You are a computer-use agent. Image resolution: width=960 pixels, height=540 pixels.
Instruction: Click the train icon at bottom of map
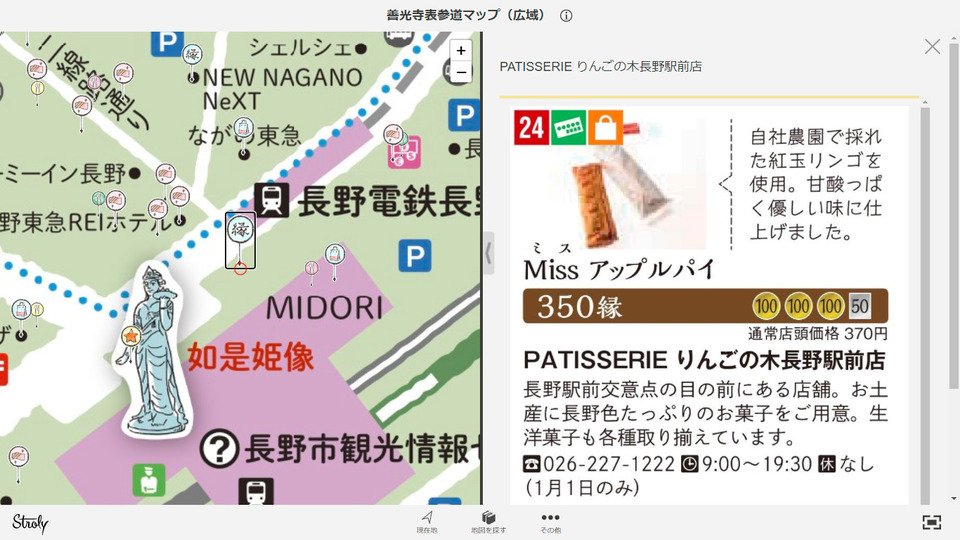point(255,492)
